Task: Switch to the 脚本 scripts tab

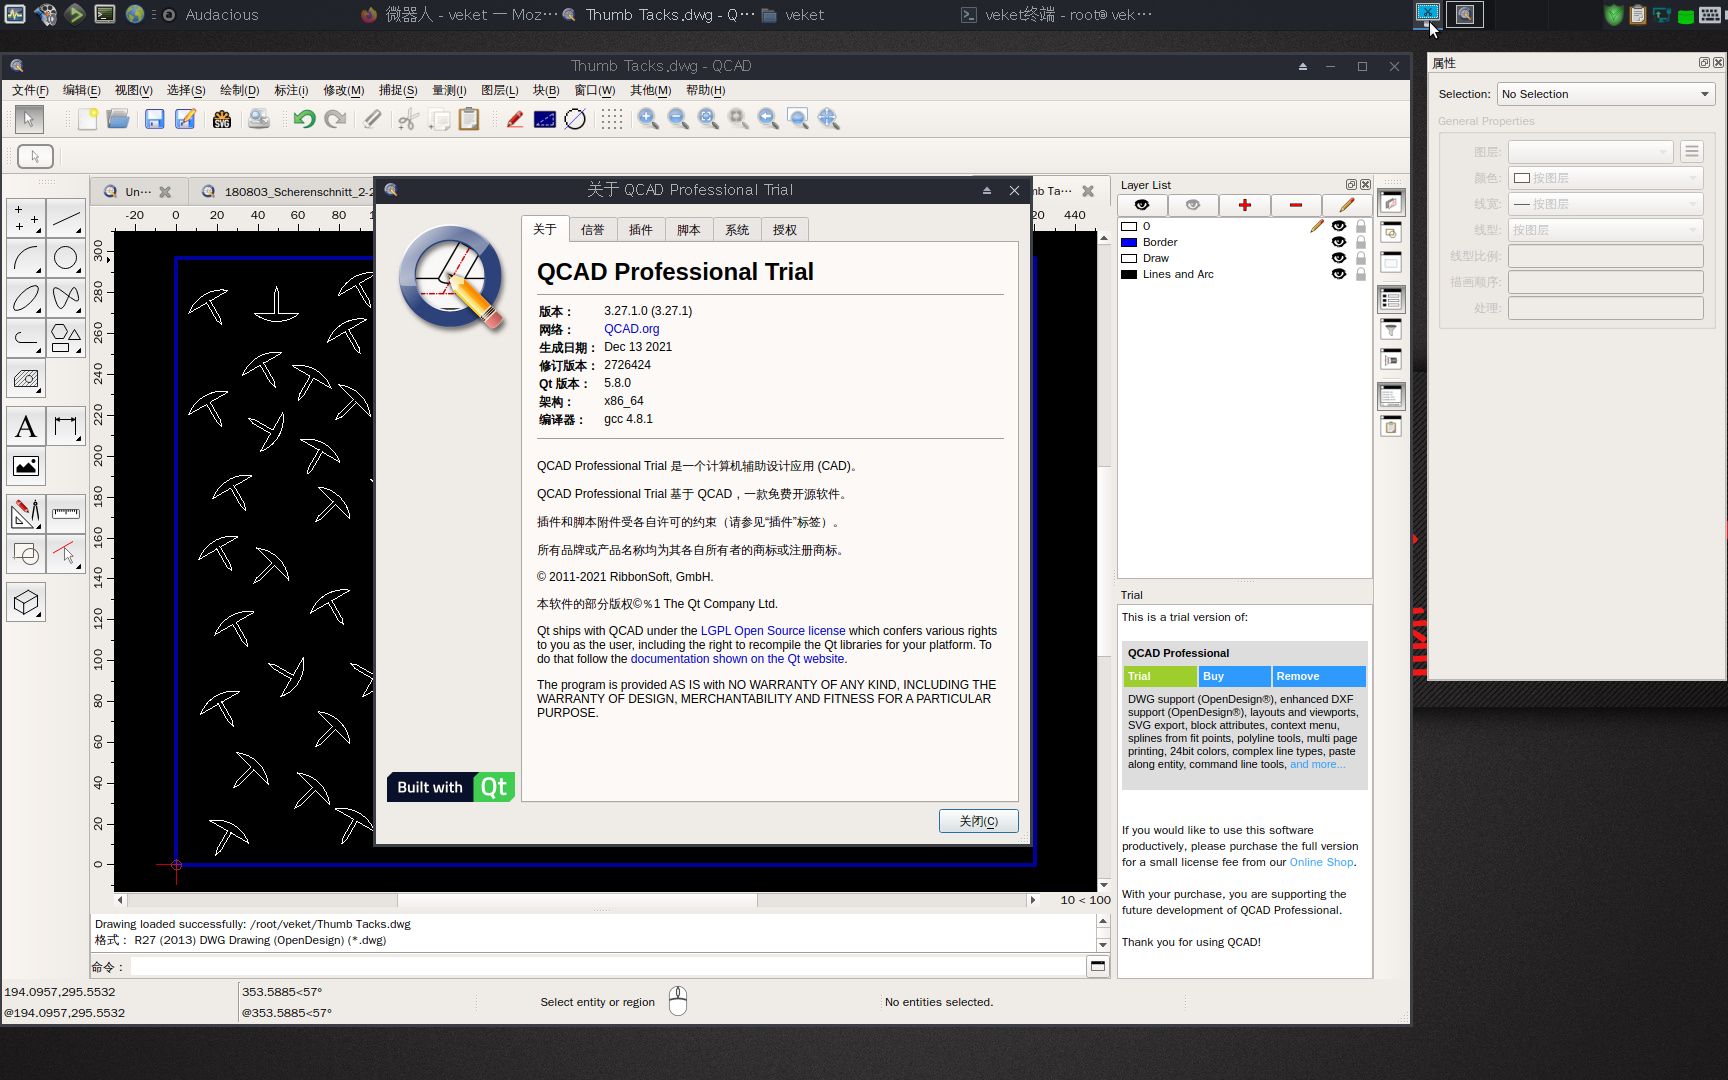Action: click(x=689, y=230)
